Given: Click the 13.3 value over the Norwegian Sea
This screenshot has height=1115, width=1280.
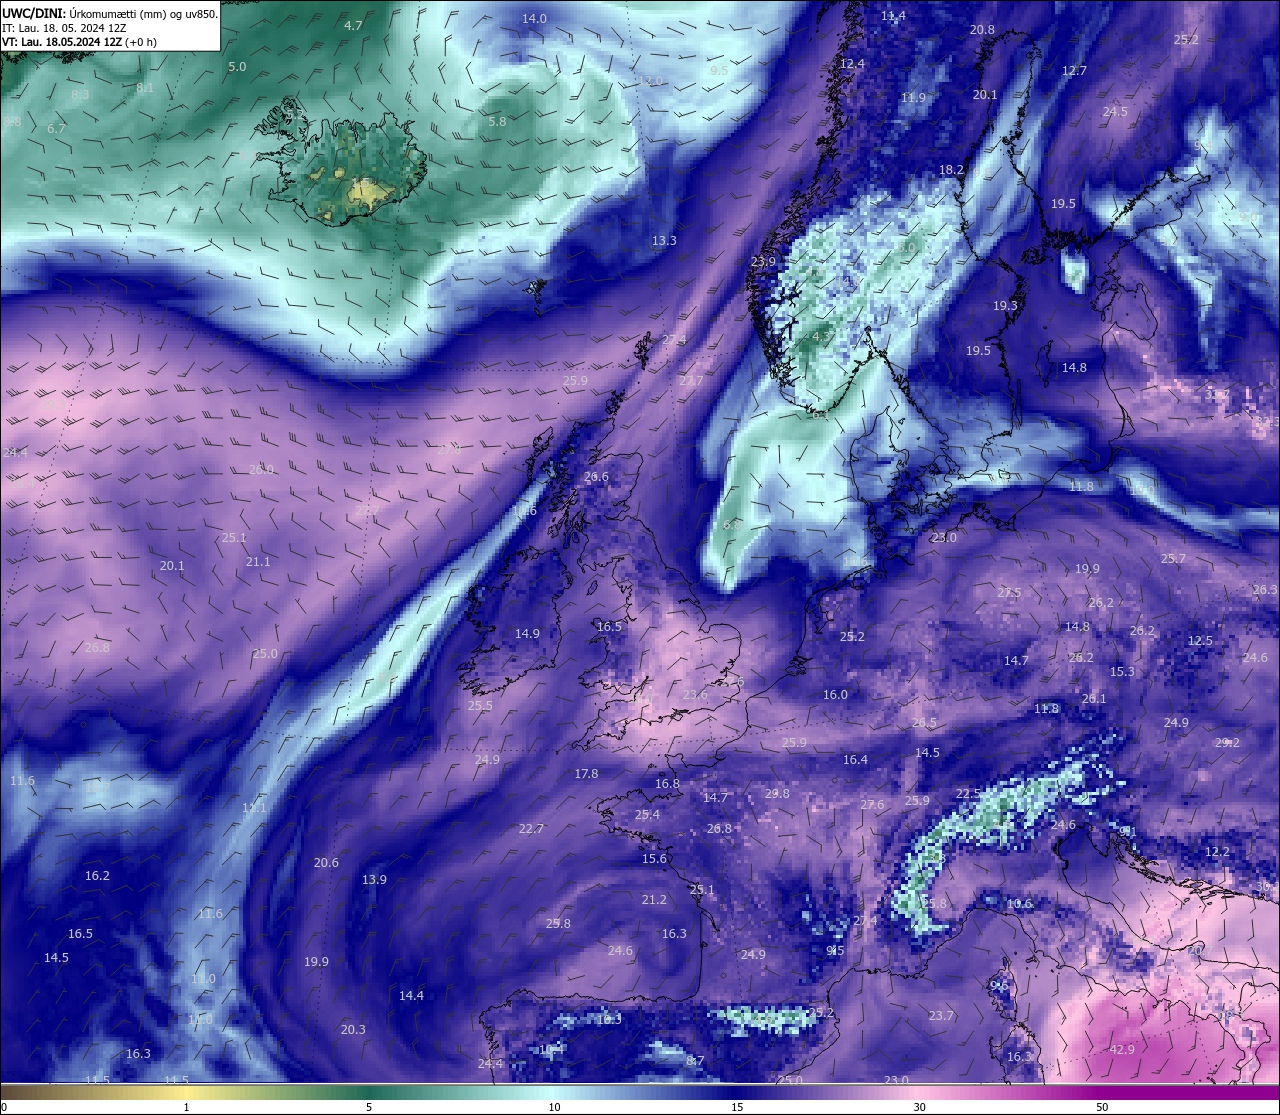Looking at the screenshot, I should pyautogui.click(x=664, y=241).
